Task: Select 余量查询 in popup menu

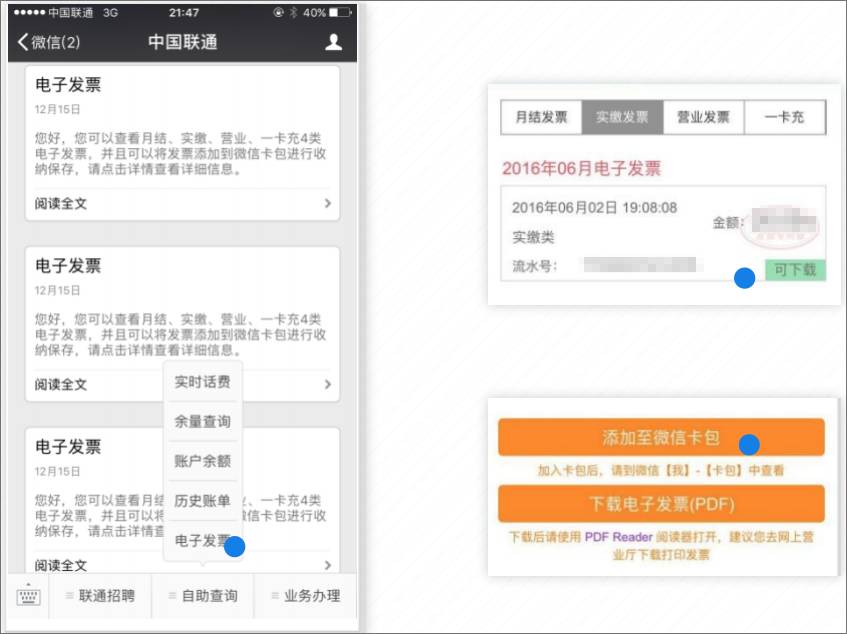Action: (x=203, y=421)
